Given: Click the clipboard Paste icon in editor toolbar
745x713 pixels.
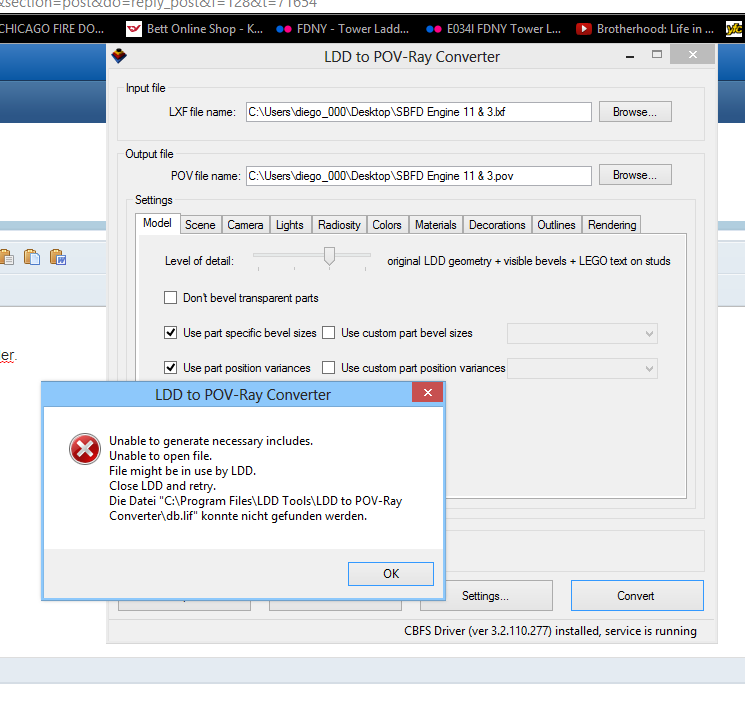Looking at the screenshot, I should coord(7,257).
